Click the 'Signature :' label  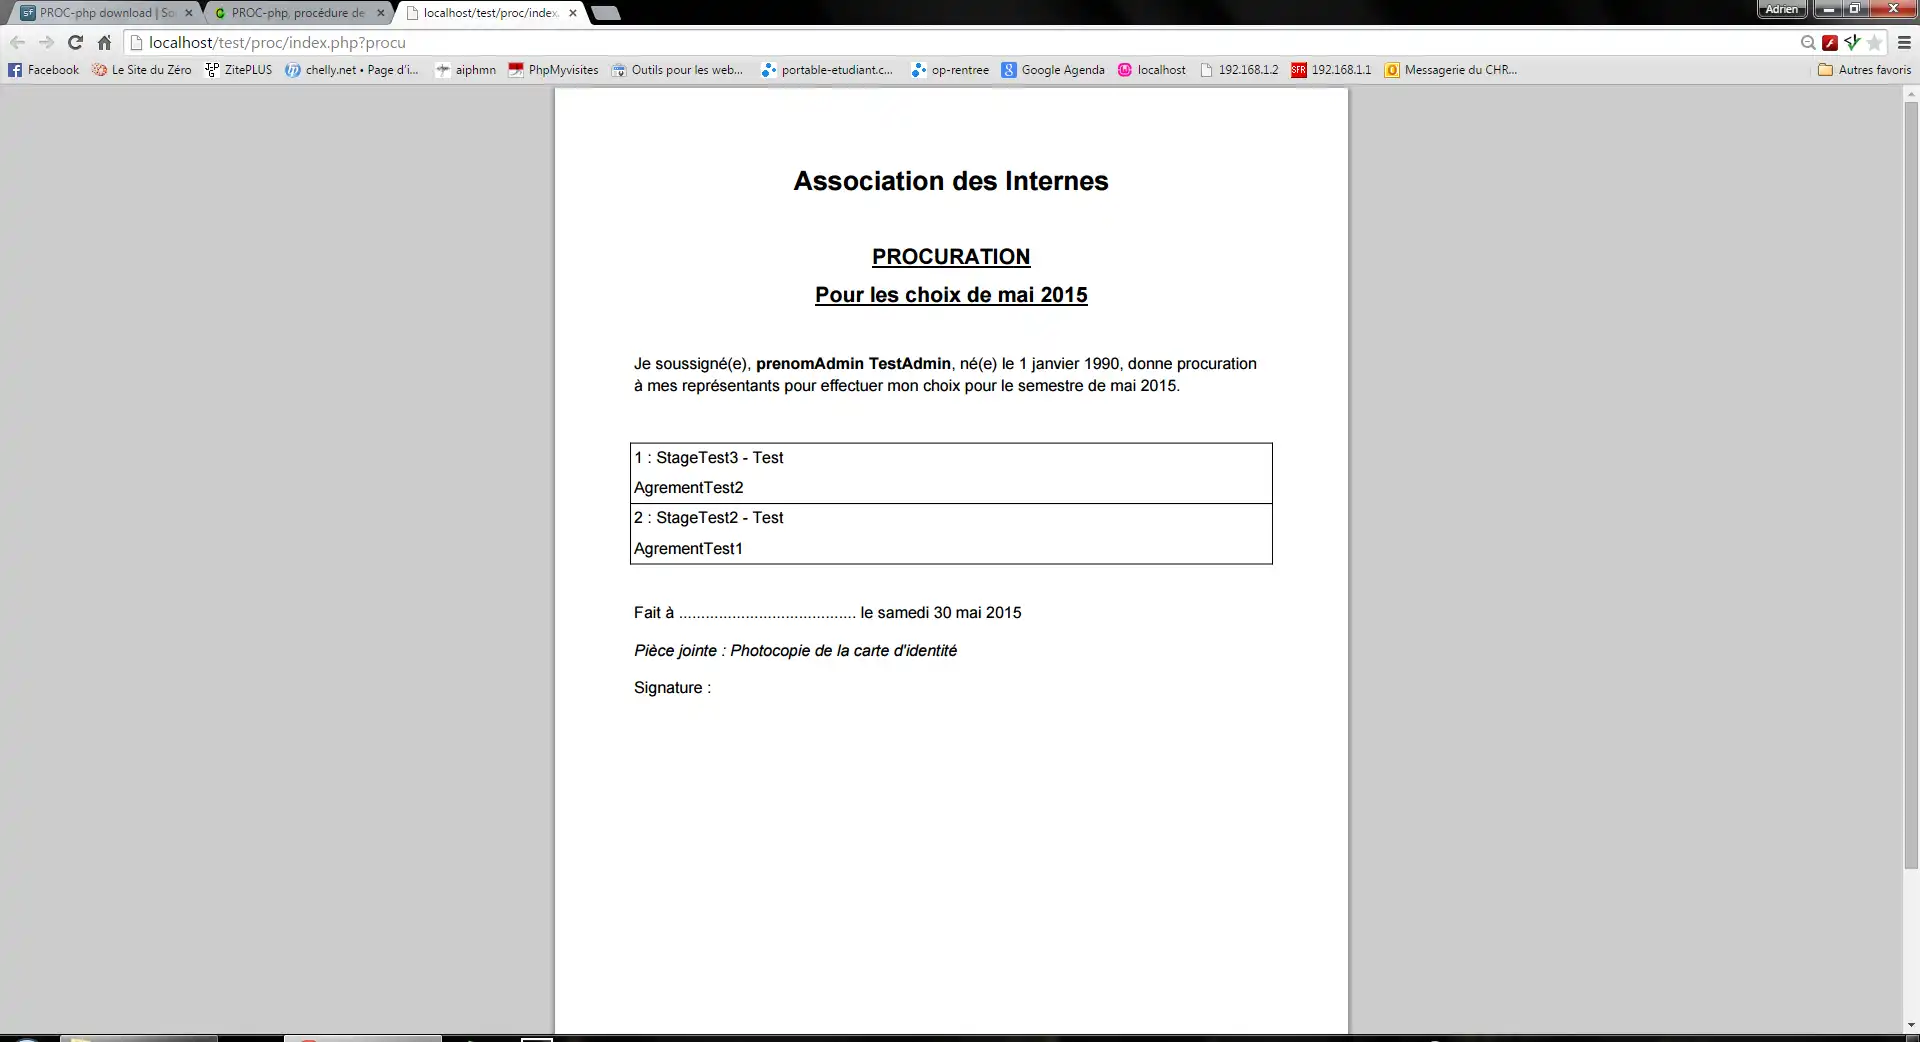[673, 688]
